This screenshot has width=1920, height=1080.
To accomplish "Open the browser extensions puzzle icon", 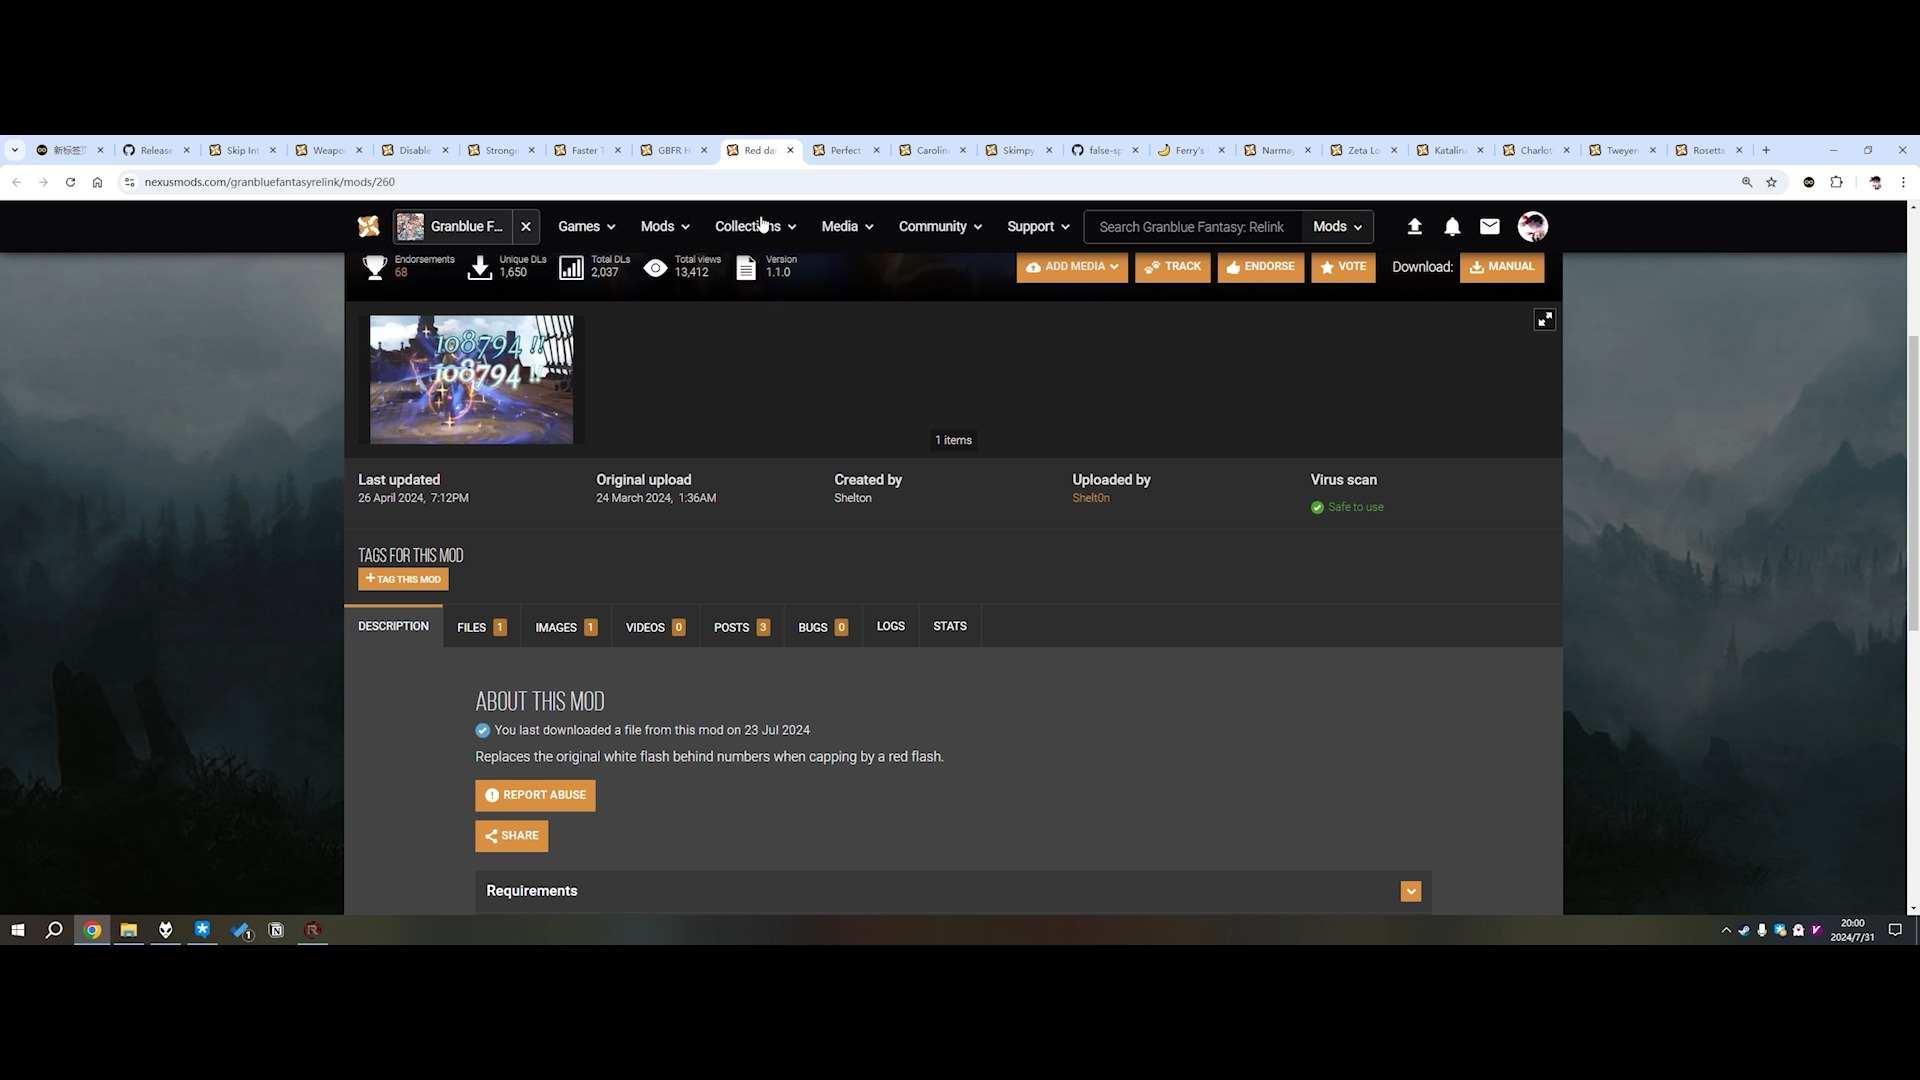I will tap(1836, 182).
